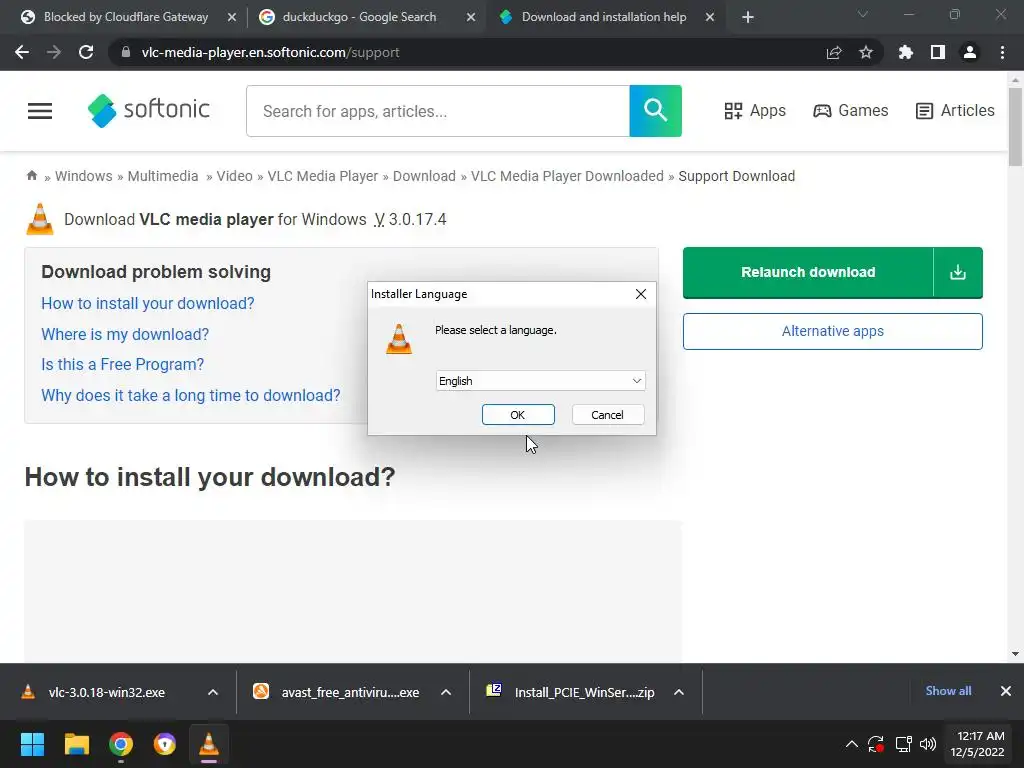Click Why does it take long link
The height and width of the screenshot is (768, 1024).
click(x=191, y=395)
